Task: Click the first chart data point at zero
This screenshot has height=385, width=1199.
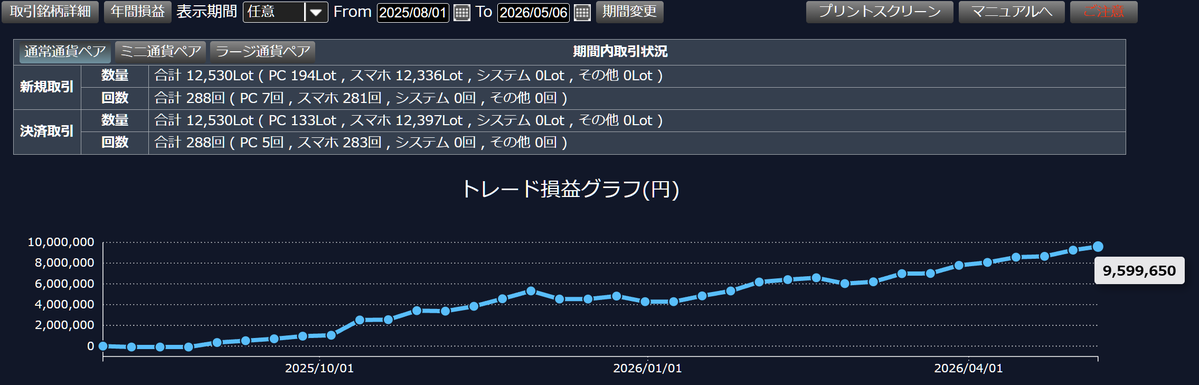Action: pos(102,346)
